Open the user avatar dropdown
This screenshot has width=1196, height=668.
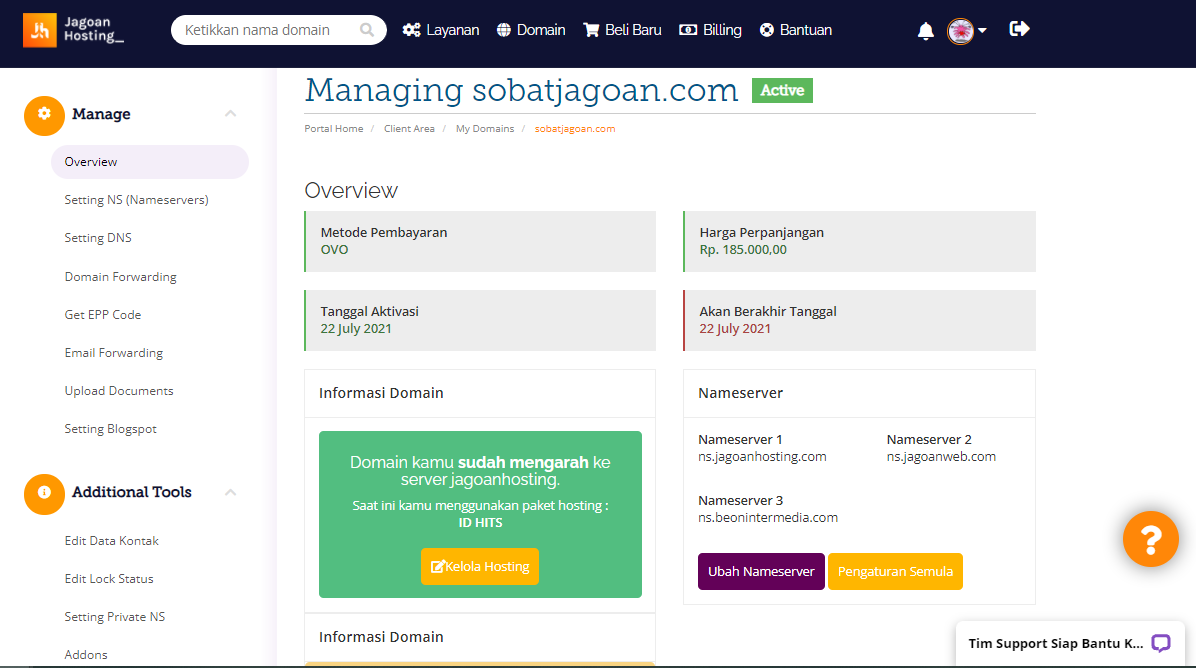point(966,31)
